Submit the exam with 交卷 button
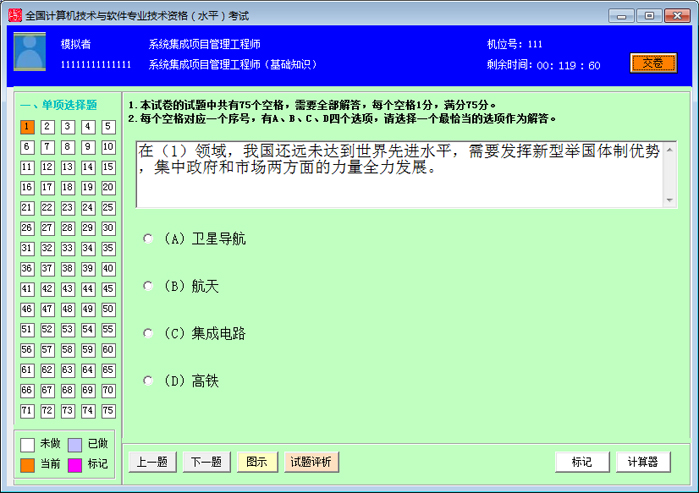Image resolution: width=699 pixels, height=493 pixels. pos(652,63)
